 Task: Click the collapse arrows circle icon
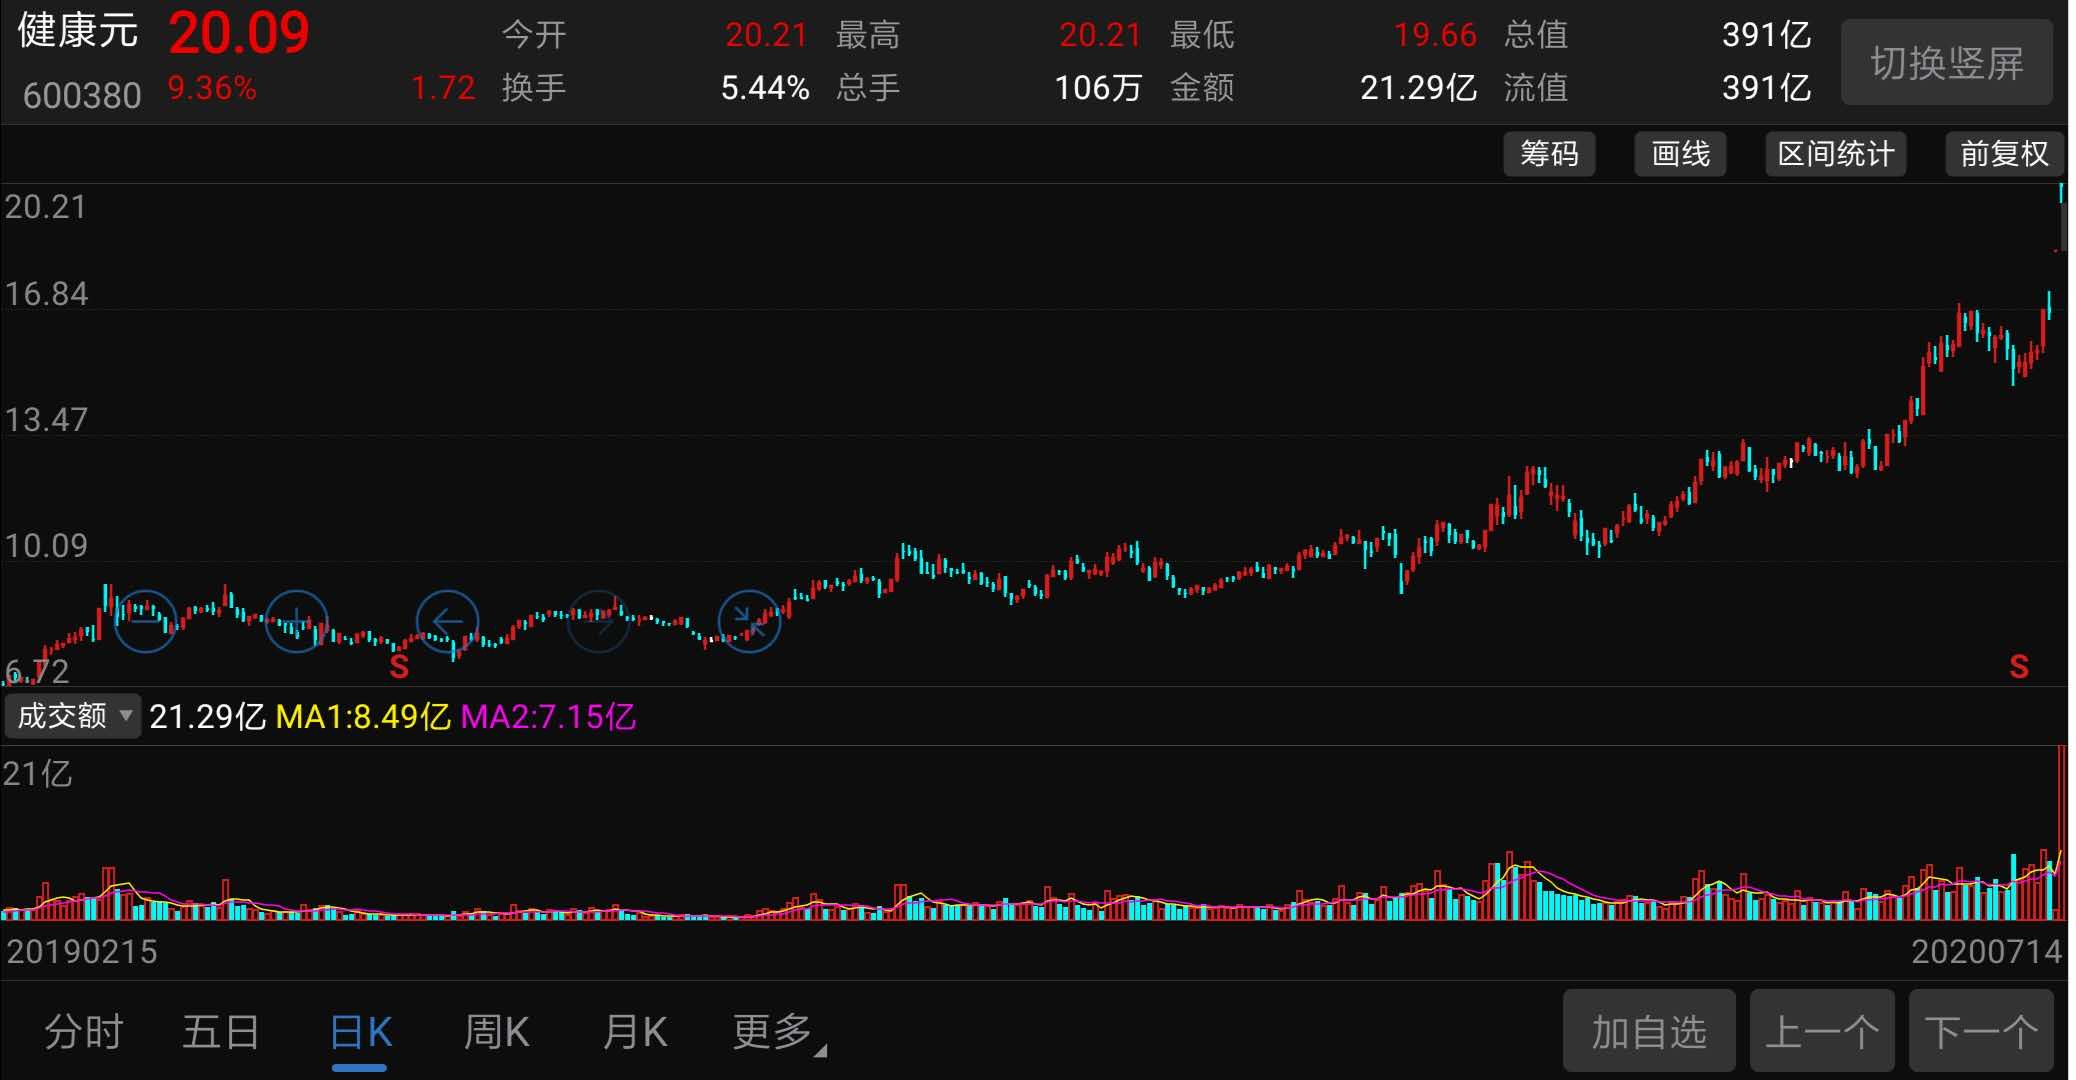749,621
